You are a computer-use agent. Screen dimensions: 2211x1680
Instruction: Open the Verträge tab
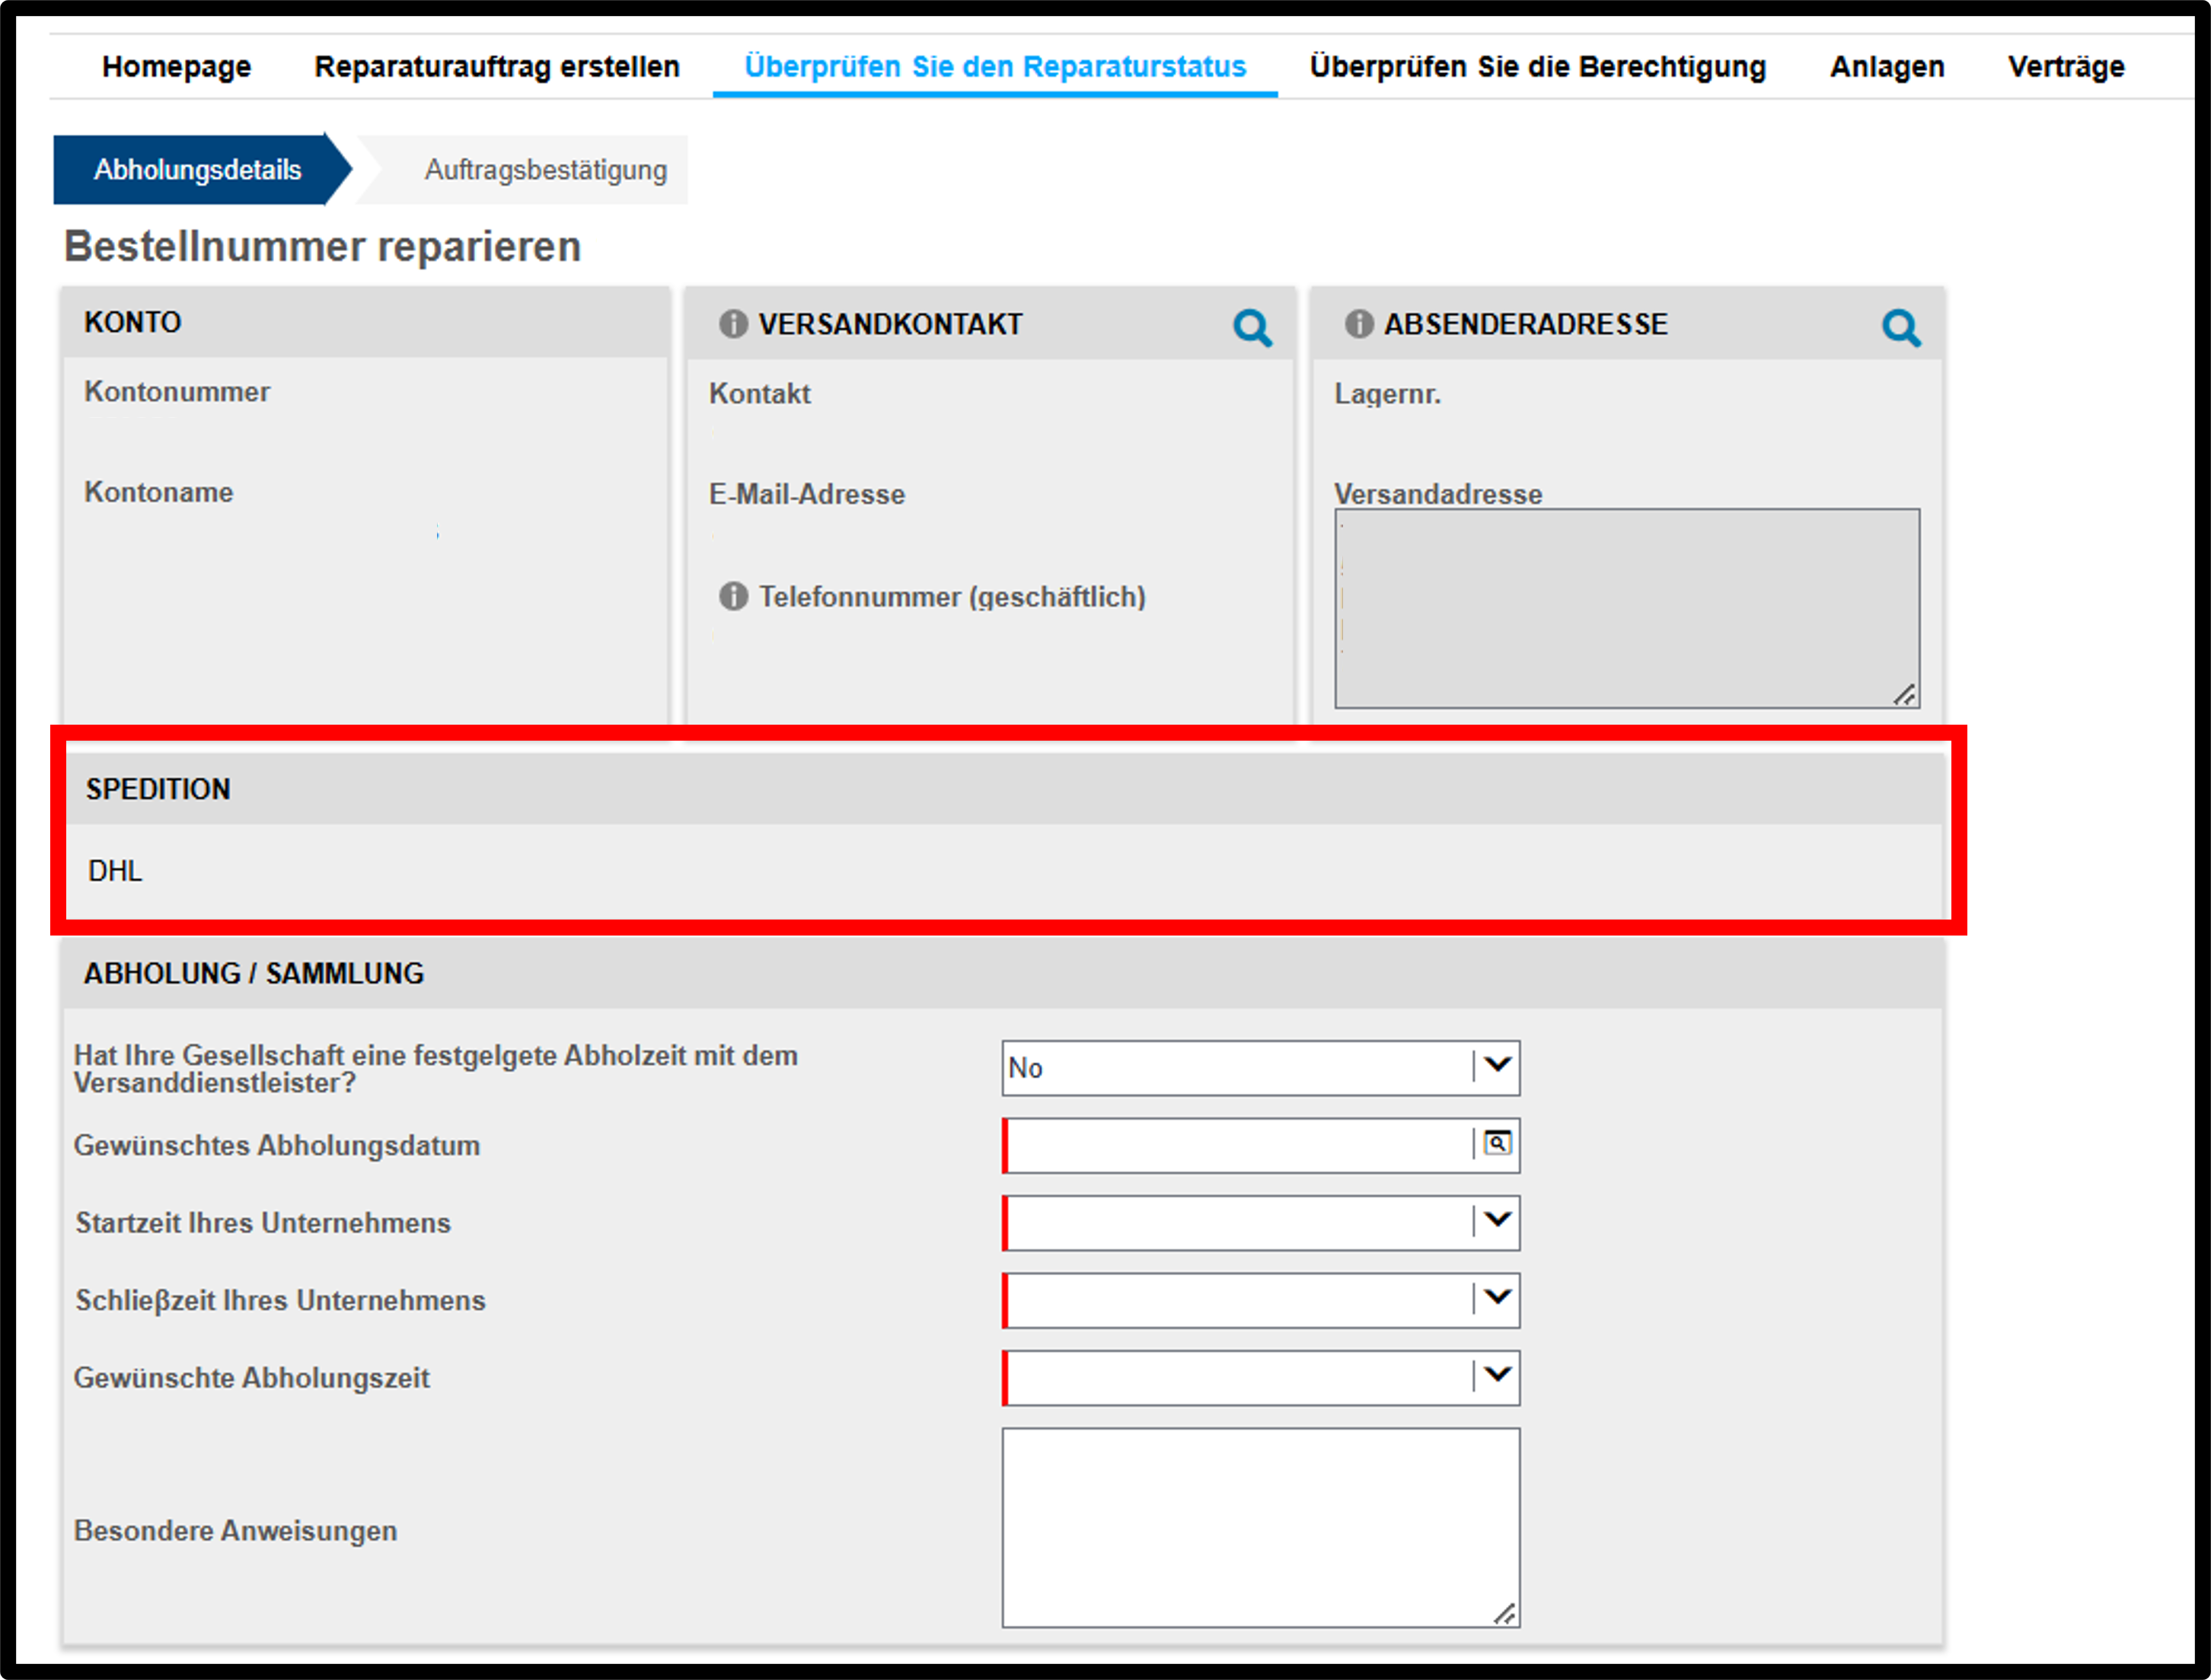point(2066,67)
